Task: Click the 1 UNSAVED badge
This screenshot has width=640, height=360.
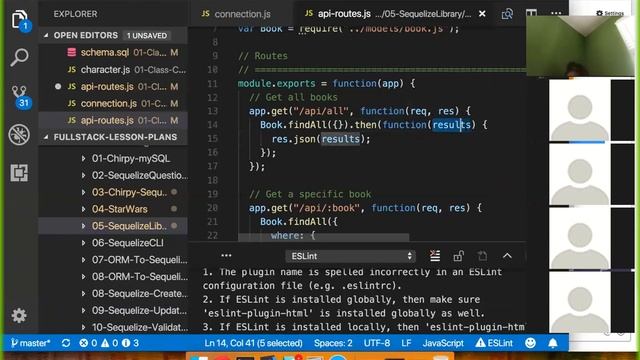Action: point(147,36)
